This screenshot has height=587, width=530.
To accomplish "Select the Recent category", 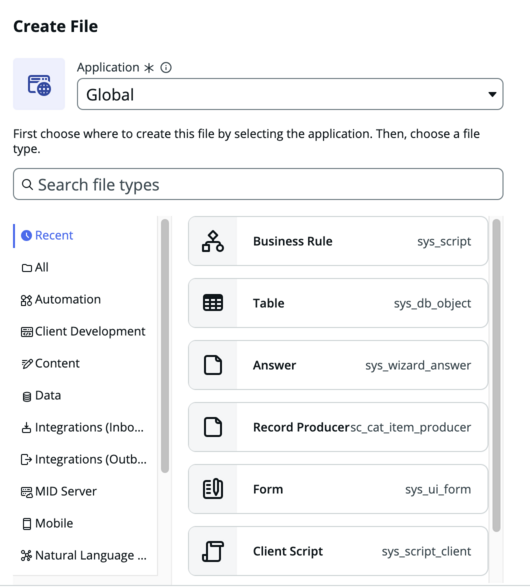I will 47,235.
